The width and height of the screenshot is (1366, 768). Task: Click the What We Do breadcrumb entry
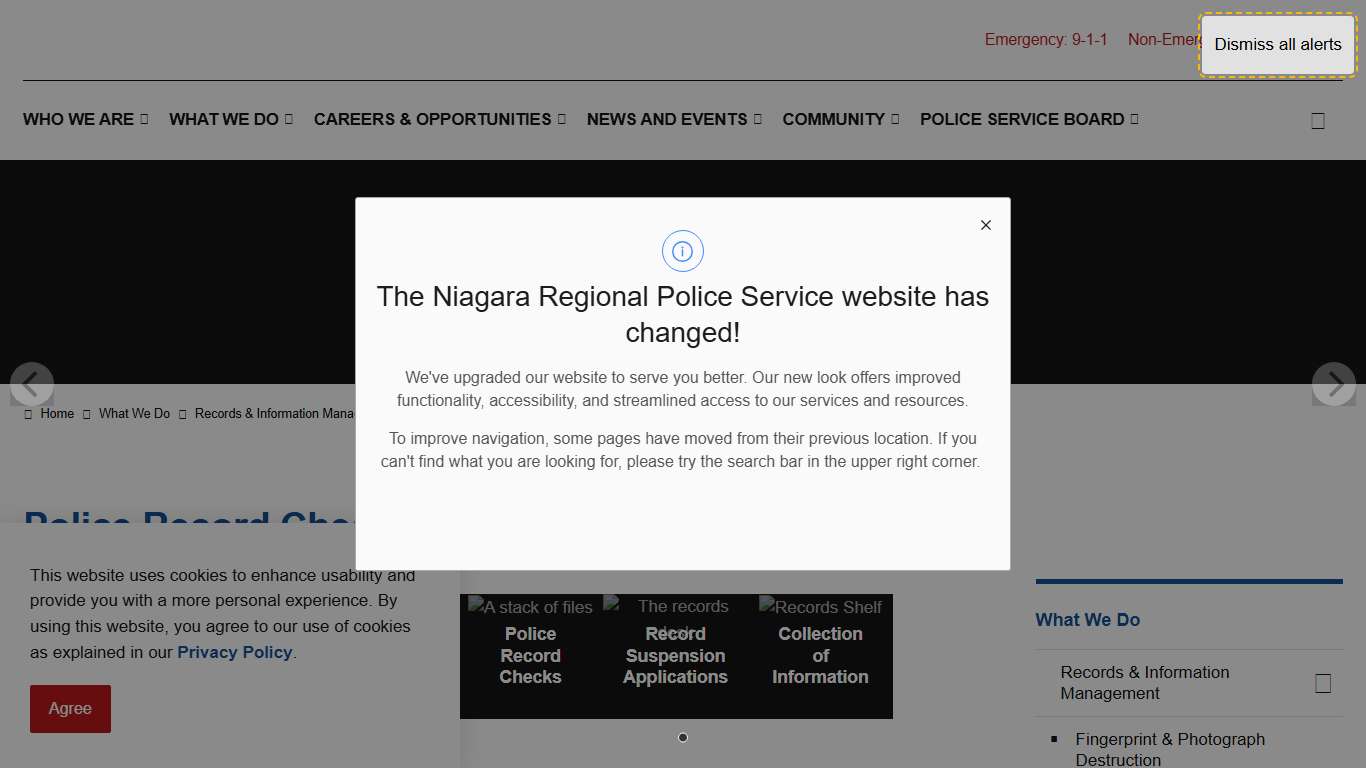pos(134,413)
